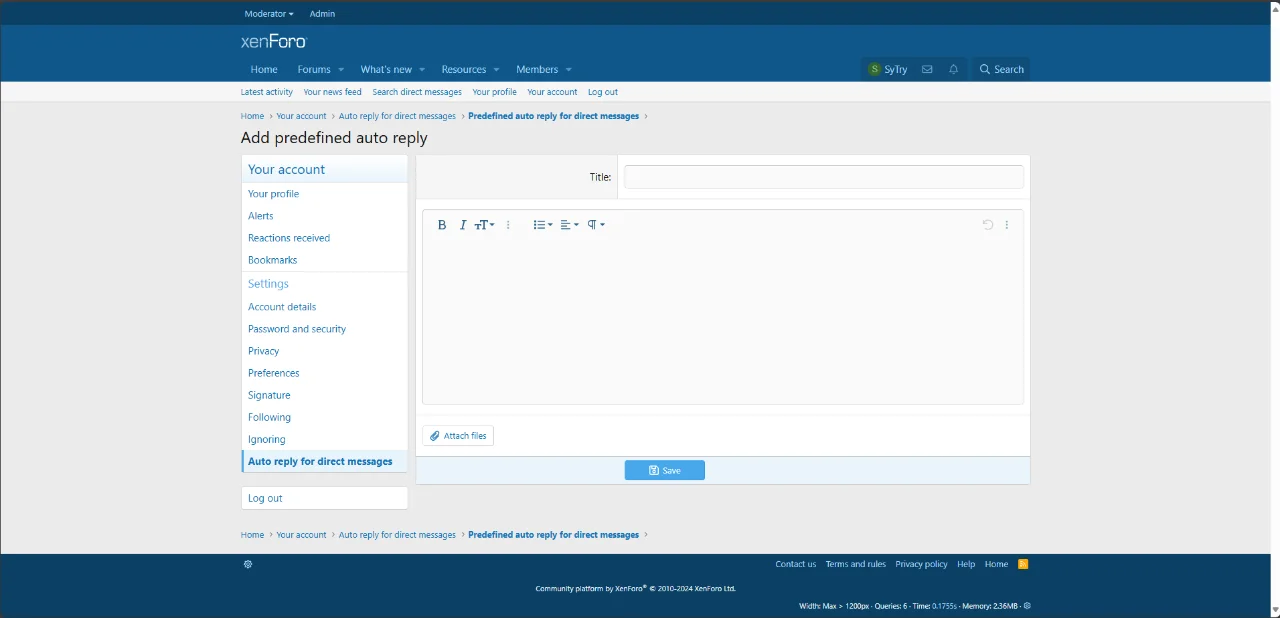Open the font size dropdown
The image size is (1280, 618).
[484, 225]
